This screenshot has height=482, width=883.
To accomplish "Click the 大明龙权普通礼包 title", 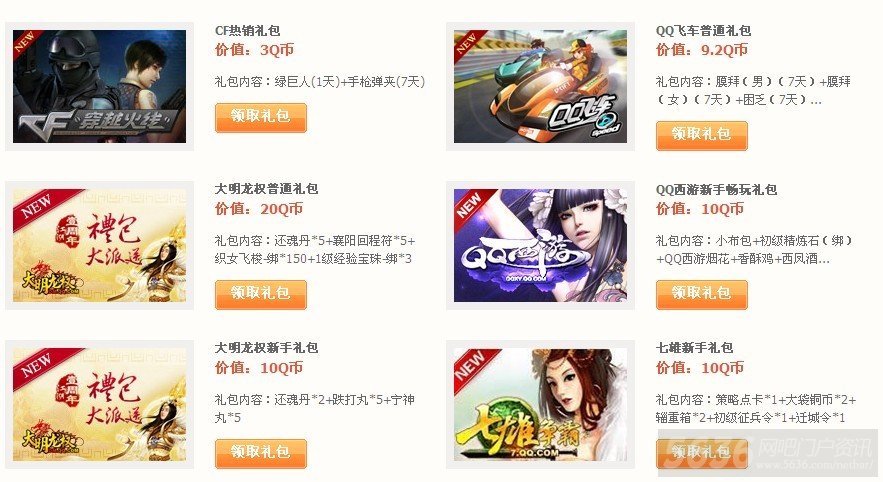I will 266,189.
